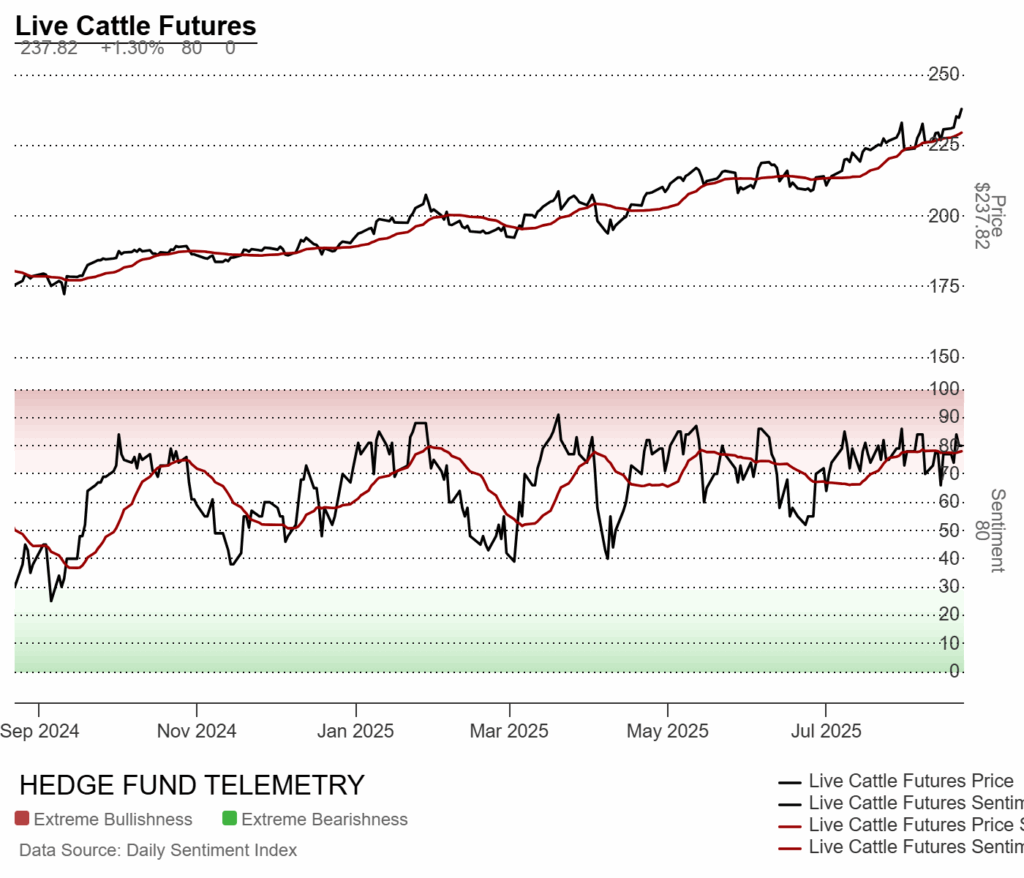The height and width of the screenshot is (878, 1024).
Task: Click the Extreme Bearishness label text
Action: (325, 819)
